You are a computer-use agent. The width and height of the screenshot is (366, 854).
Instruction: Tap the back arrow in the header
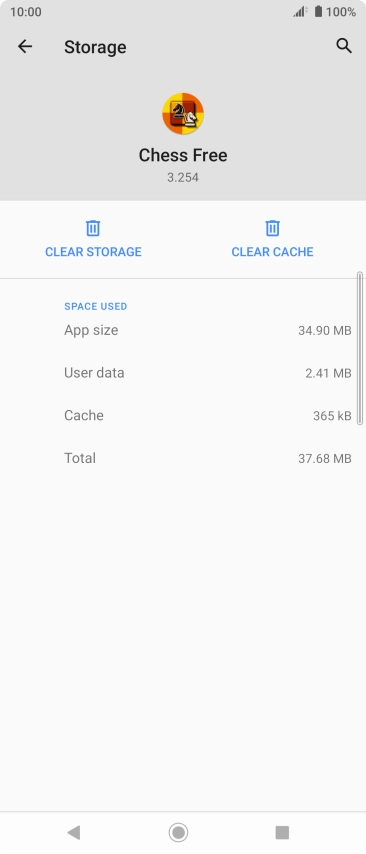[x=25, y=47]
